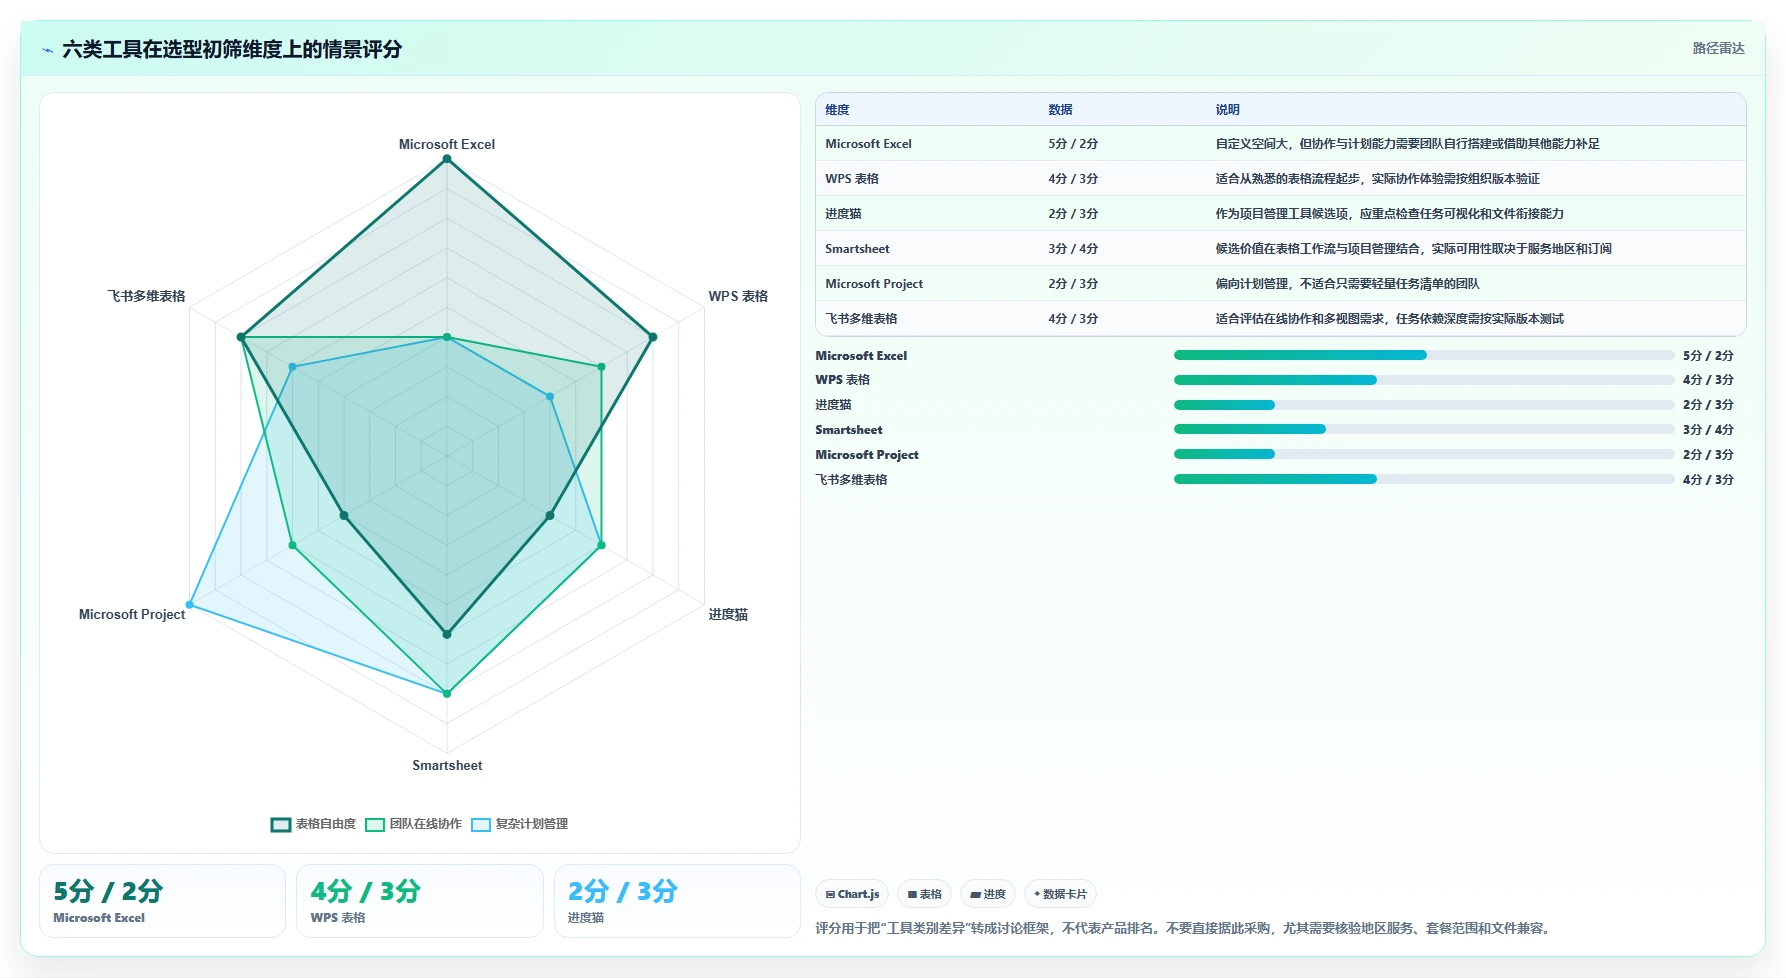Click WPS 表格 progress bar
The height and width of the screenshot is (978, 1786).
[1424, 380]
